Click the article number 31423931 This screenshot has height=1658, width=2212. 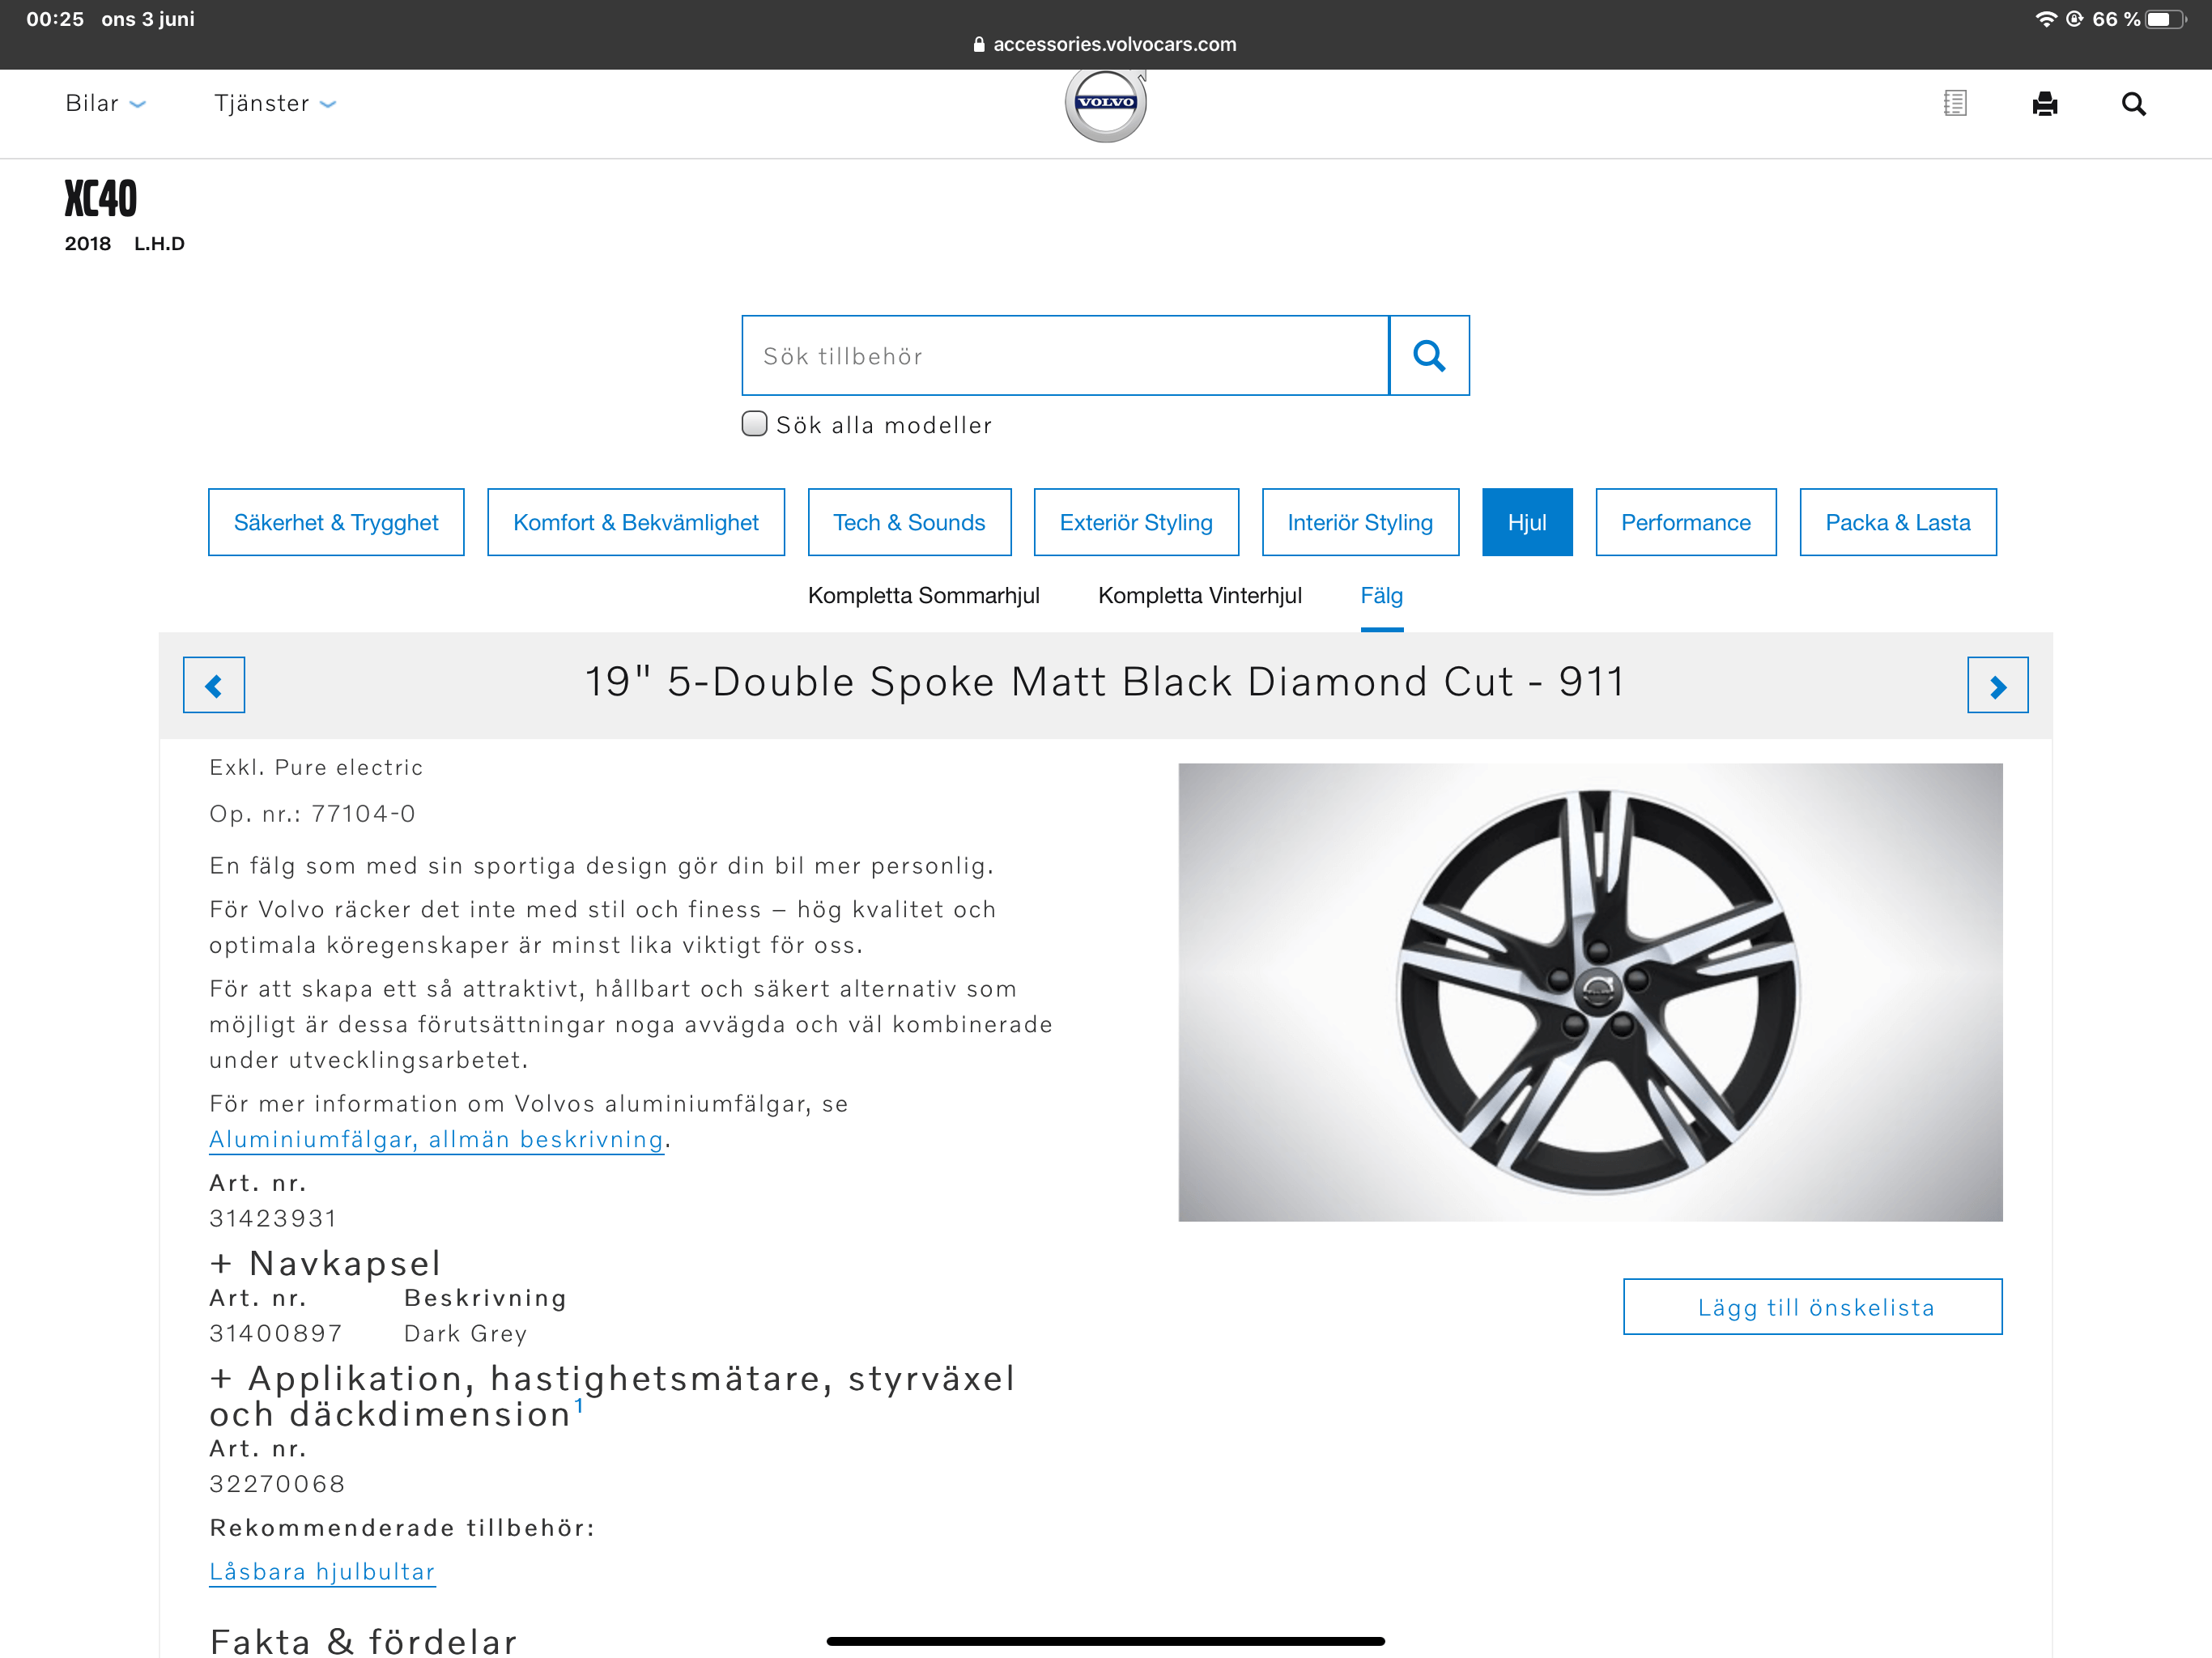[273, 1218]
